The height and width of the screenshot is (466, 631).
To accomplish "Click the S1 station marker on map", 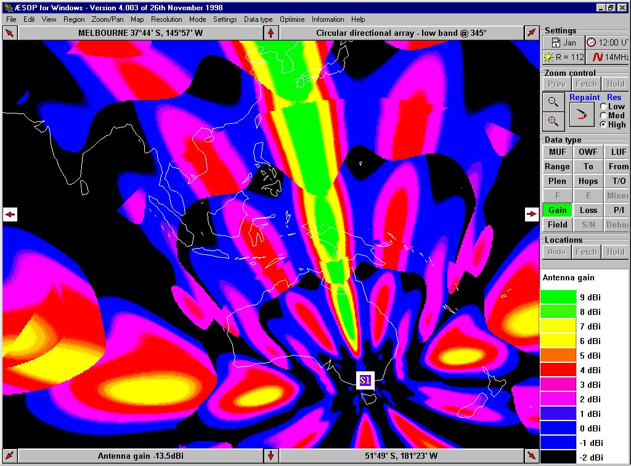I will click(x=365, y=380).
